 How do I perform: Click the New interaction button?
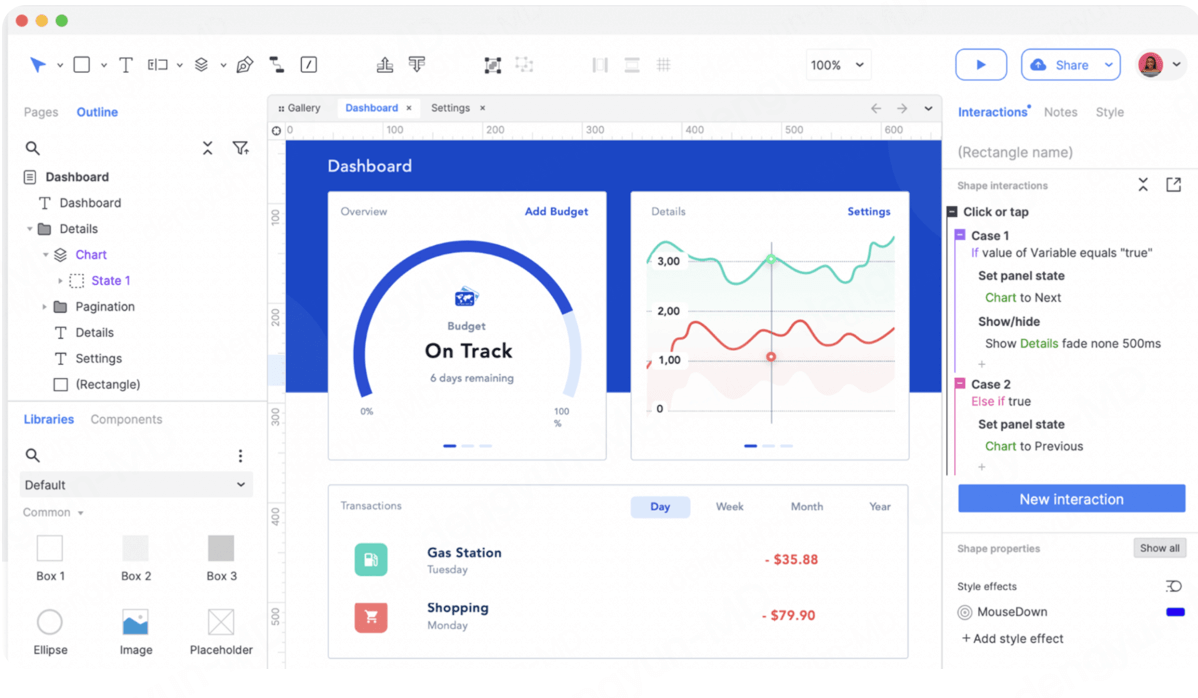point(1071,499)
